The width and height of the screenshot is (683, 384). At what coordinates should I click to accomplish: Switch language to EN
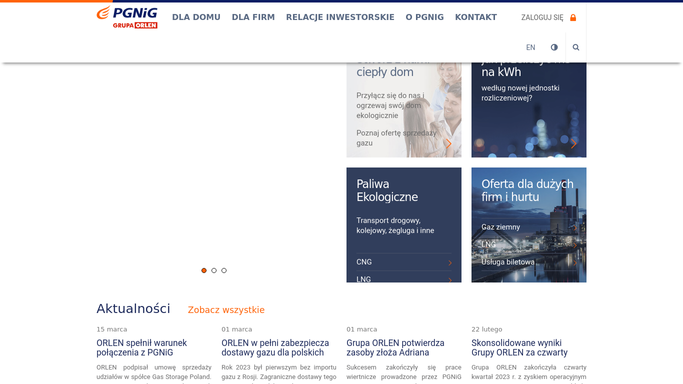coord(531,47)
